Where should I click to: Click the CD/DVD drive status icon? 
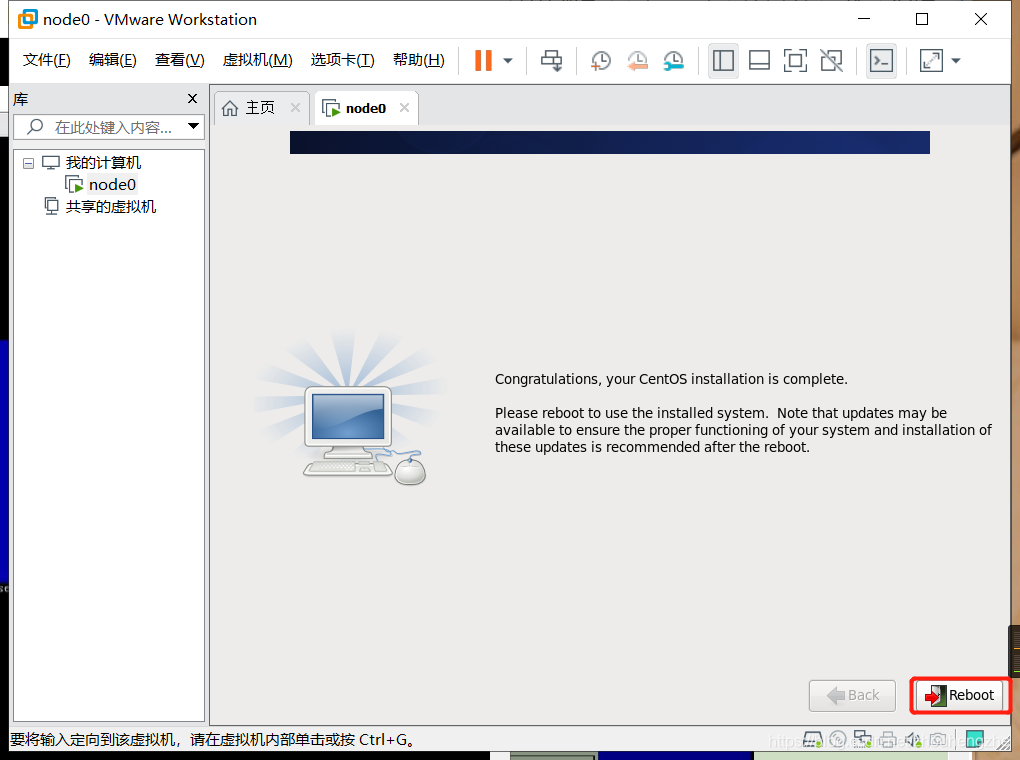coord(838,740)
